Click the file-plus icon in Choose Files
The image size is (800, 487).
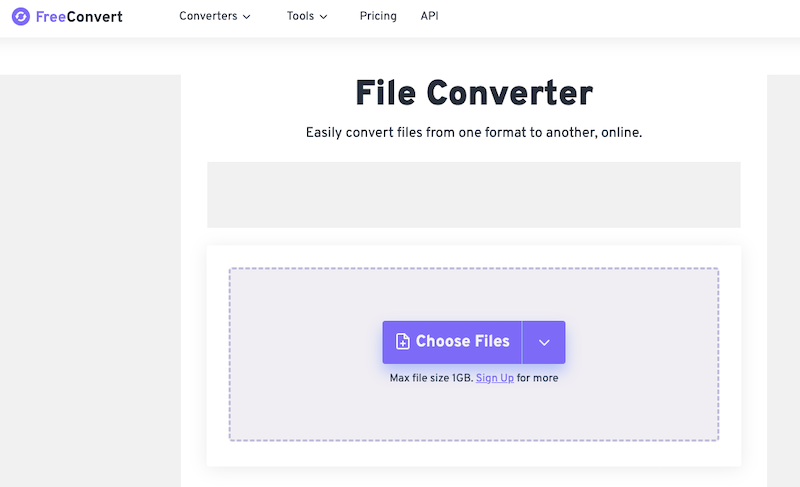coord(402,342)
